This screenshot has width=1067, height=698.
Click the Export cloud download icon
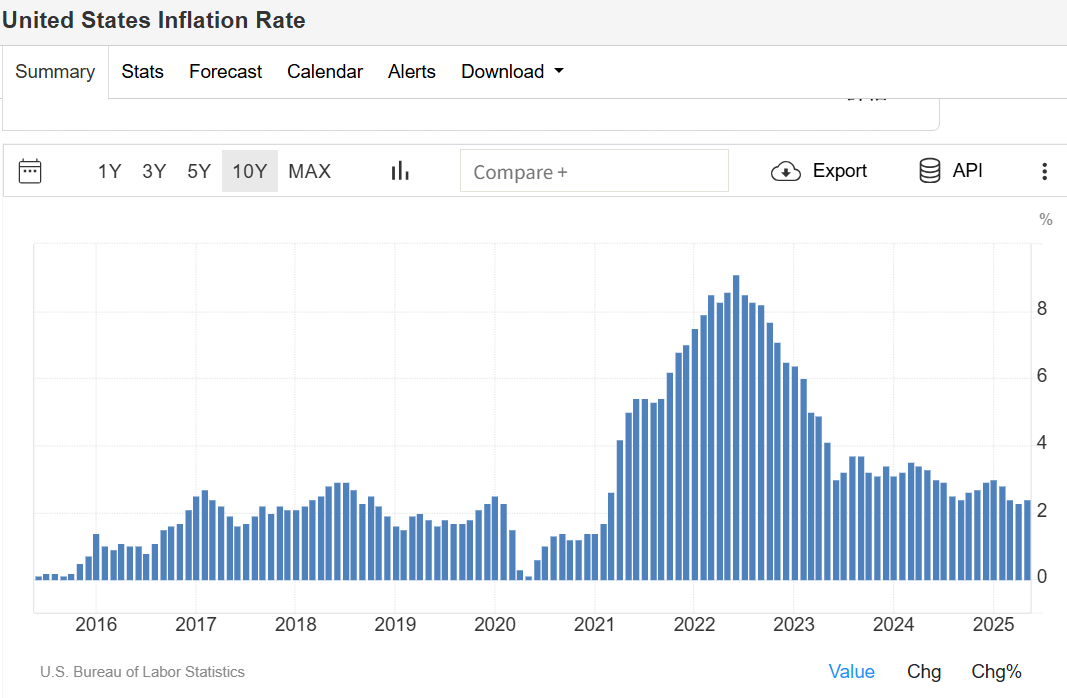point(785,171)
